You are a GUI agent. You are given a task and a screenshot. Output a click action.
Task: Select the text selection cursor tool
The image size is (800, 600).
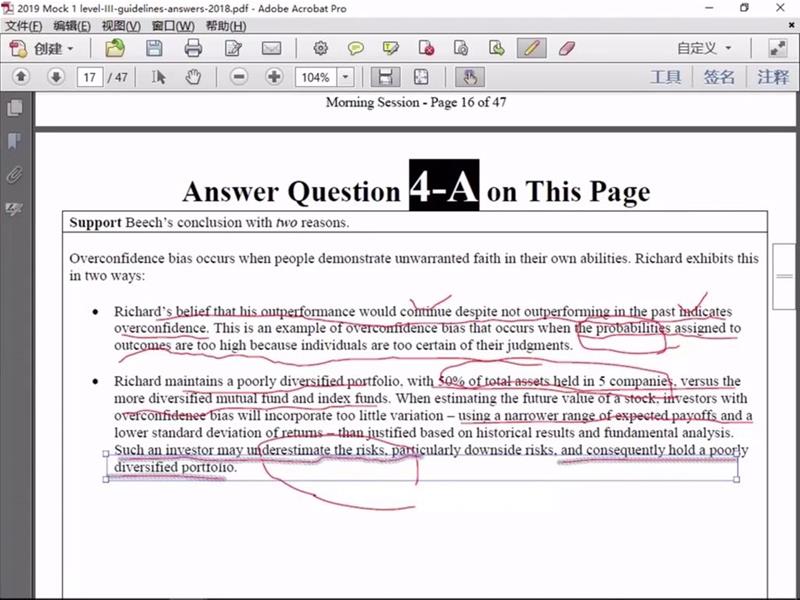[x=158, y=77]
